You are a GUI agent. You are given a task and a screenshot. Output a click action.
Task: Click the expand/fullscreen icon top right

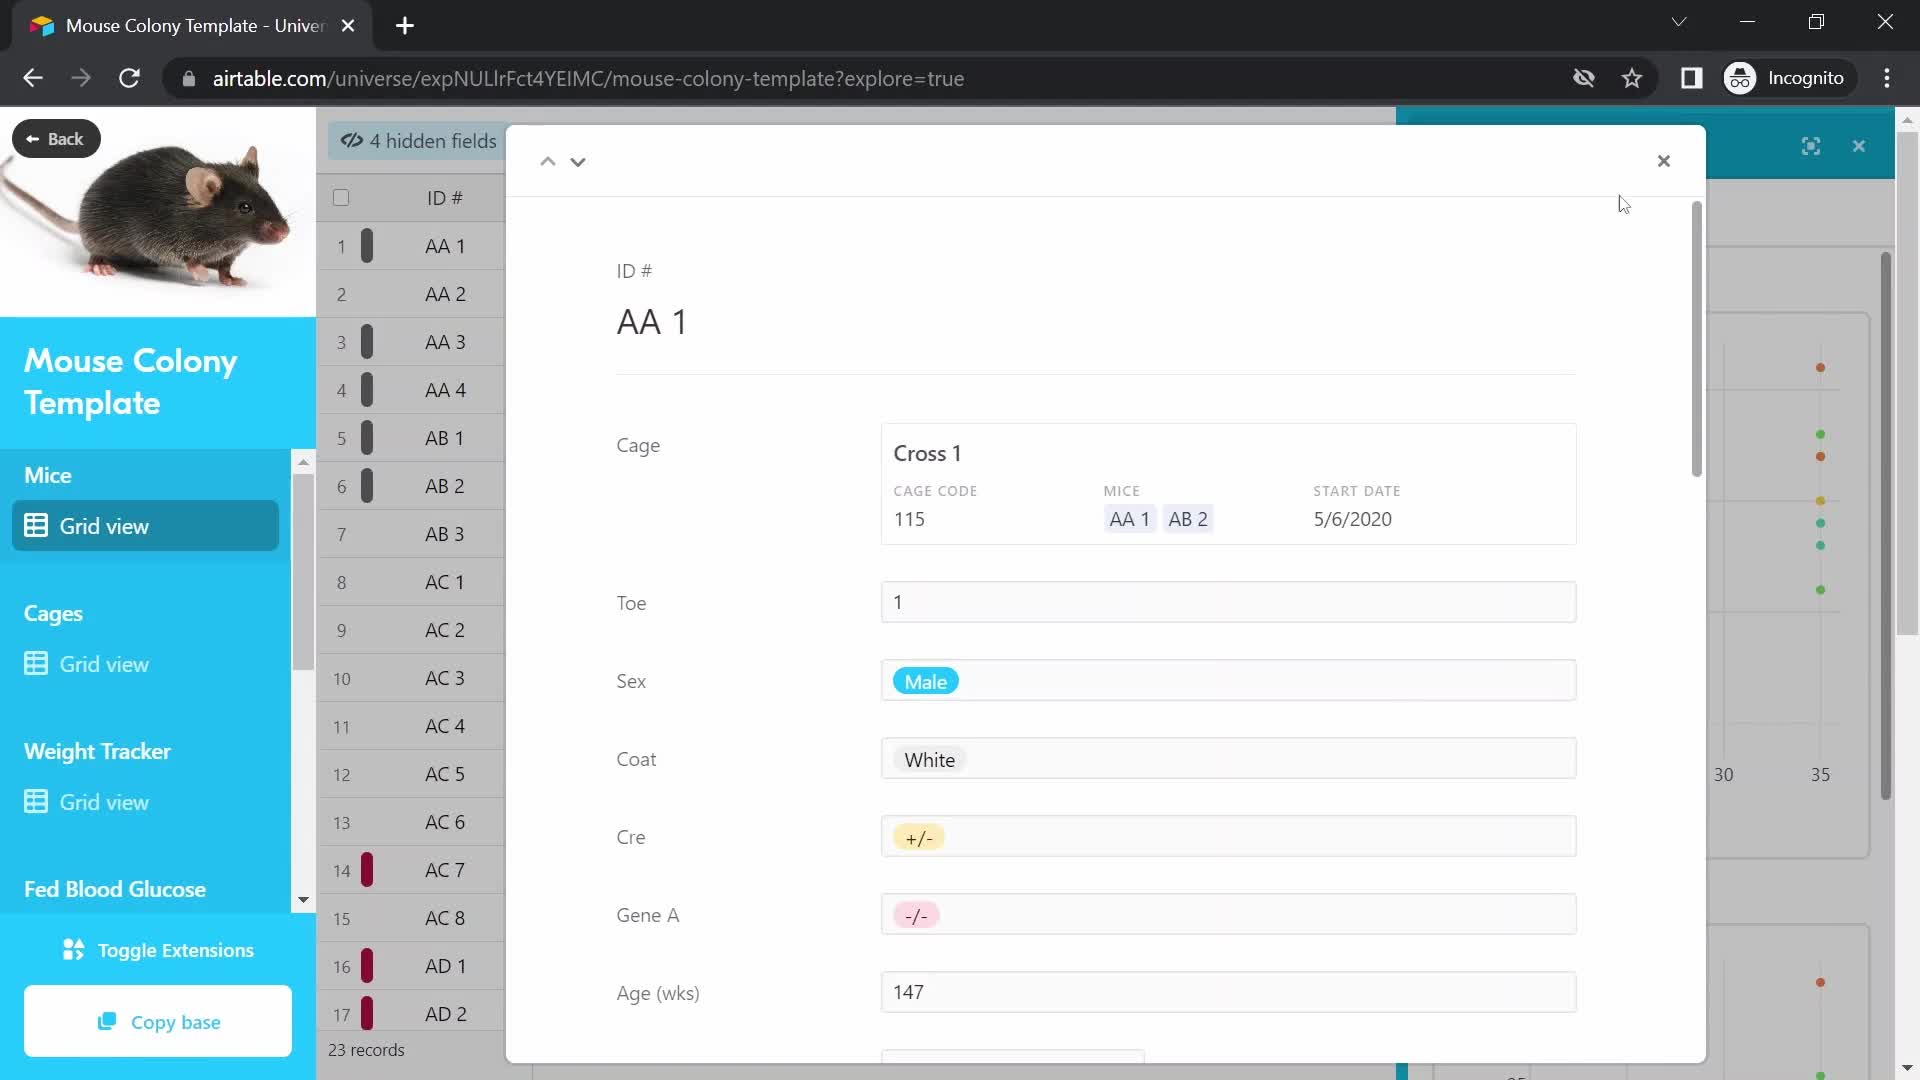(1811, 144)
